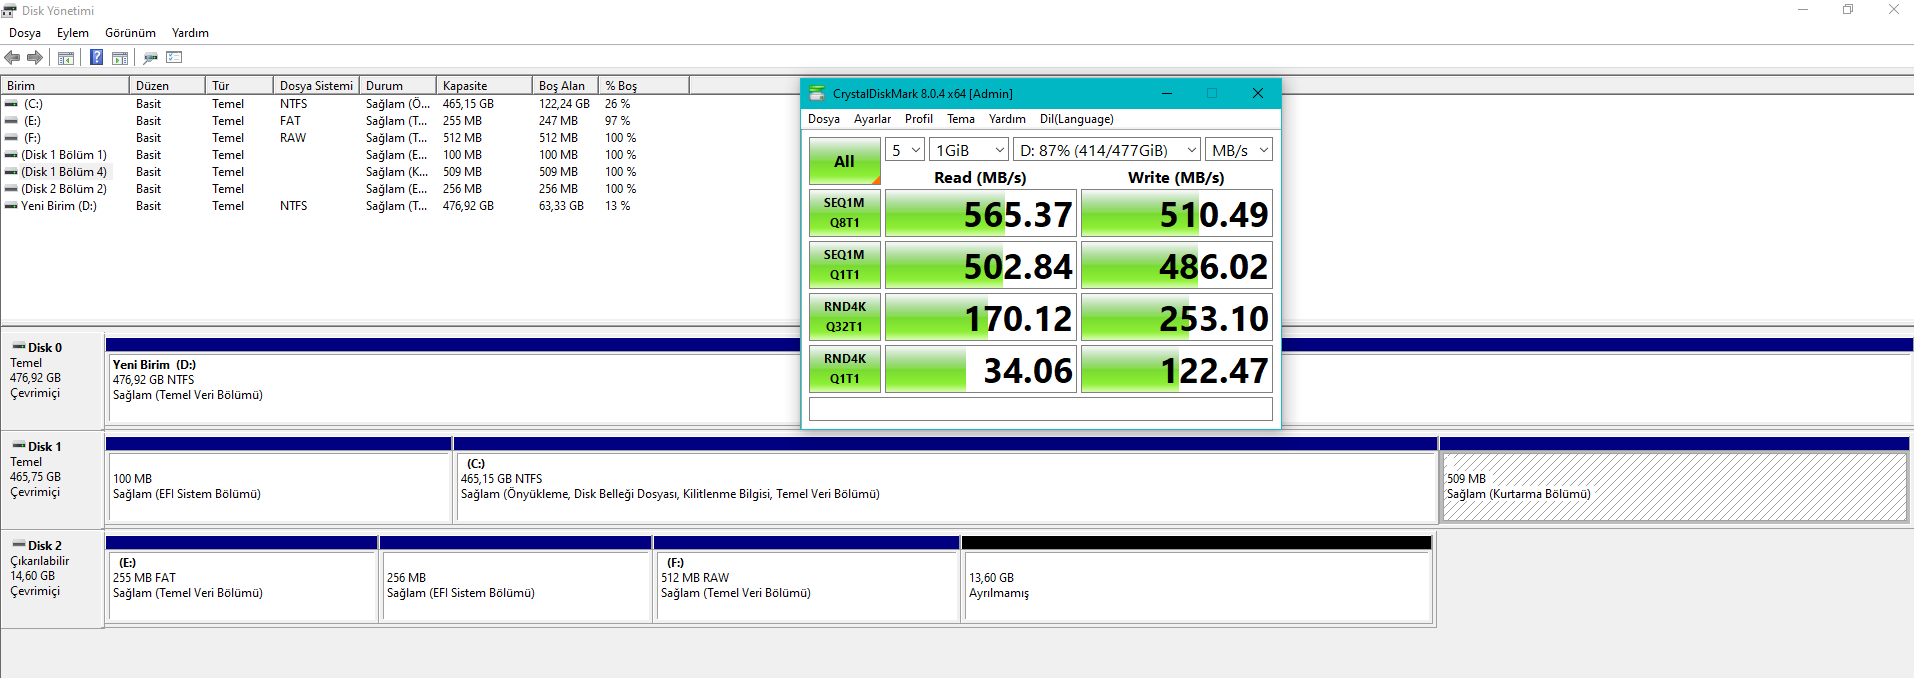The height and width of the screenshot is (678, 1914).
Task: Select the Disk 2 Bölüm 2 drive icon
Action: coord(11,189)
